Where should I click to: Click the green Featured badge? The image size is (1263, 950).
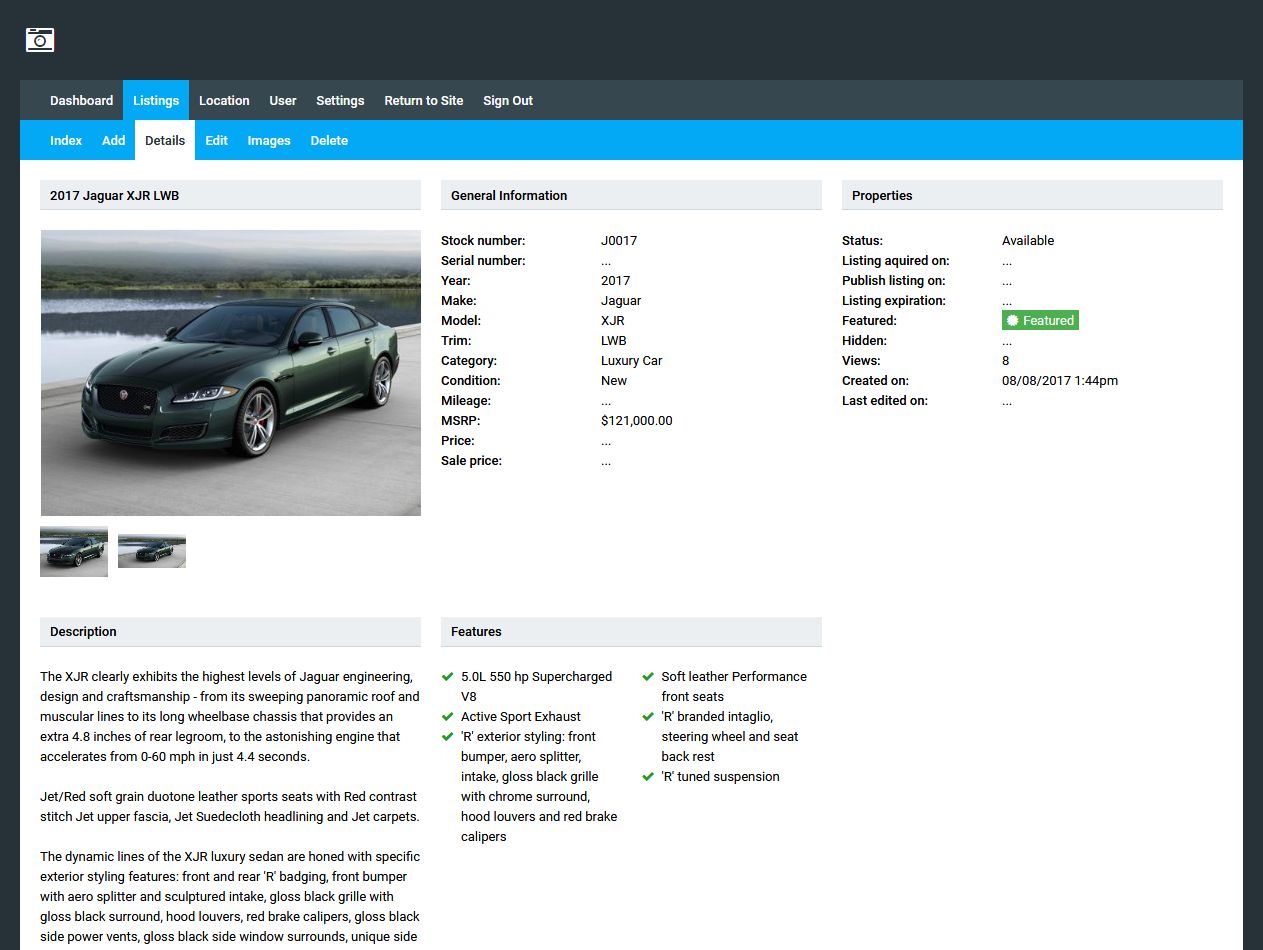pos(1040,321)
